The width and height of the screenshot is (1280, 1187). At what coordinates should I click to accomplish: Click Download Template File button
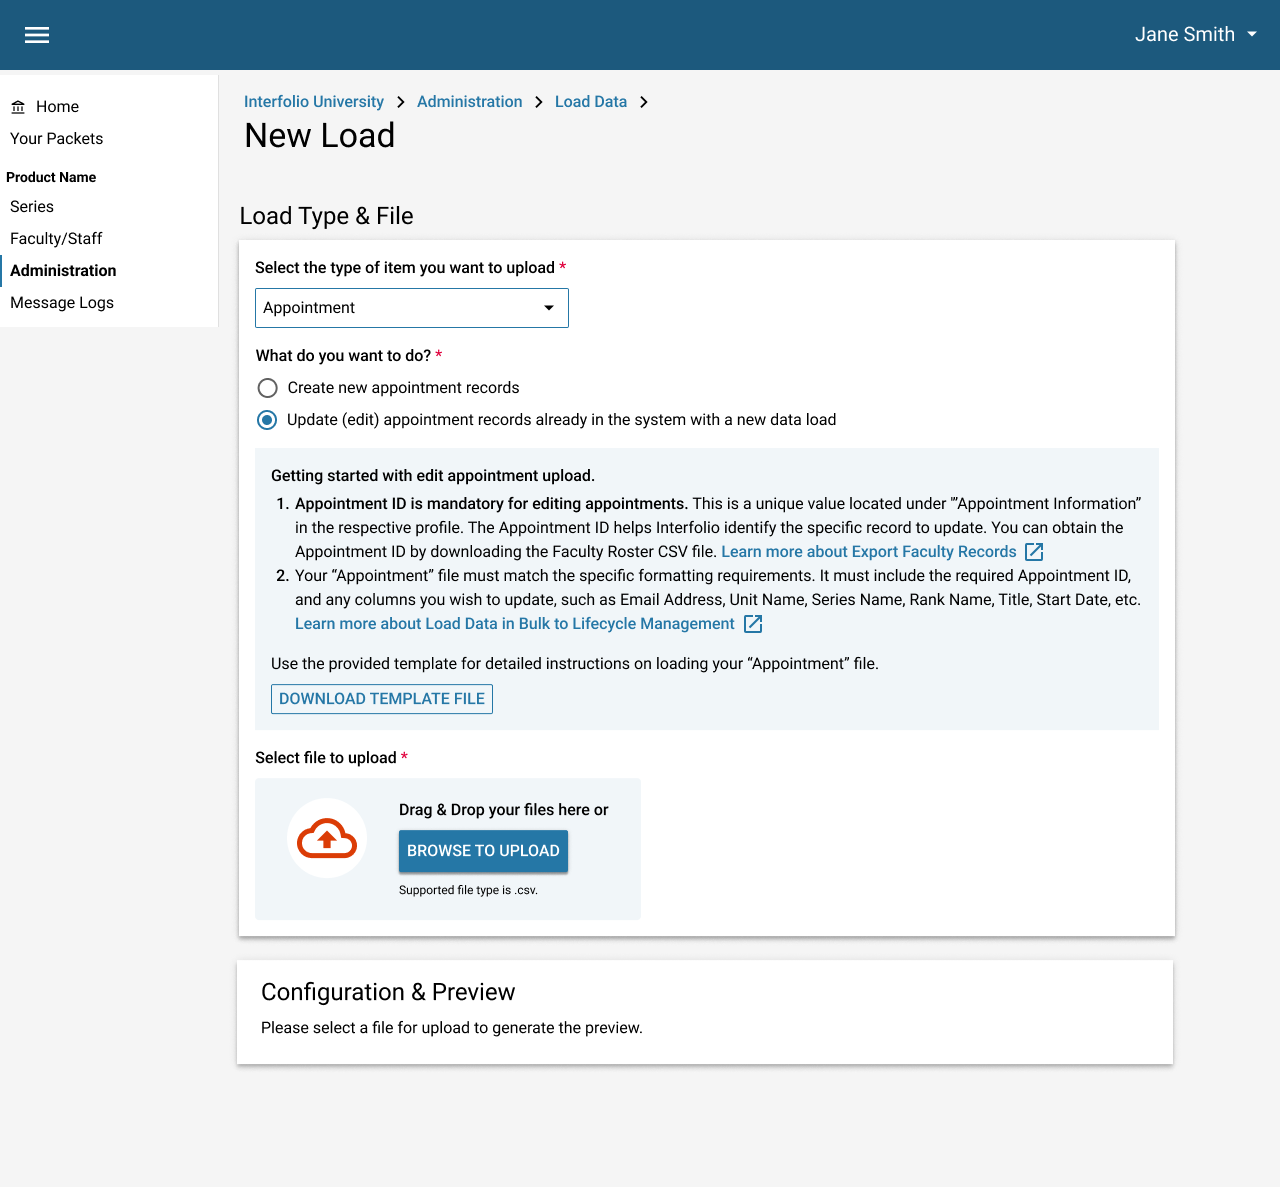coord(382,699)
